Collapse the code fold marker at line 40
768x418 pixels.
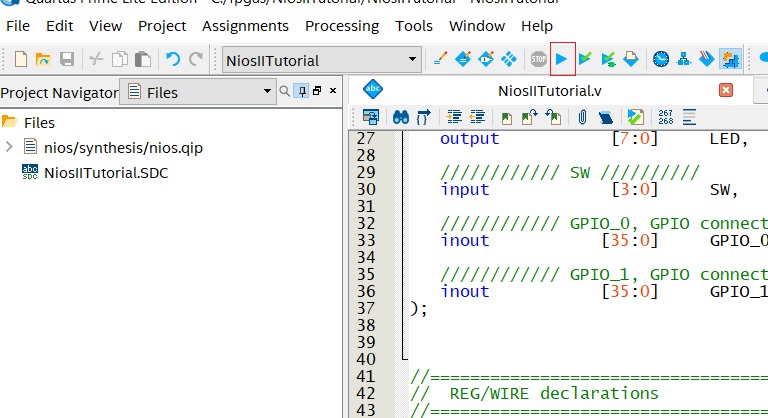click(x=405, y=359)
